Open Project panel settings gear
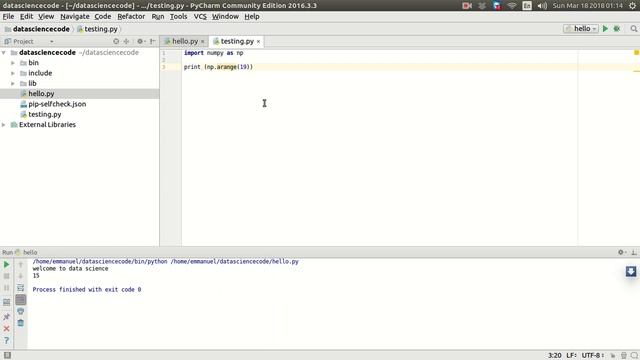Screen dimensions: 640x360 point(141,41)
